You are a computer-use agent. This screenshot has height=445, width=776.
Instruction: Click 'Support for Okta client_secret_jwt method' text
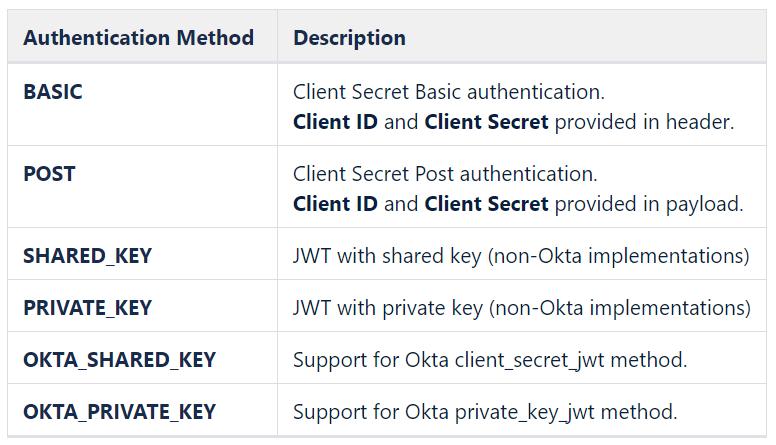[x=490, y=360]
